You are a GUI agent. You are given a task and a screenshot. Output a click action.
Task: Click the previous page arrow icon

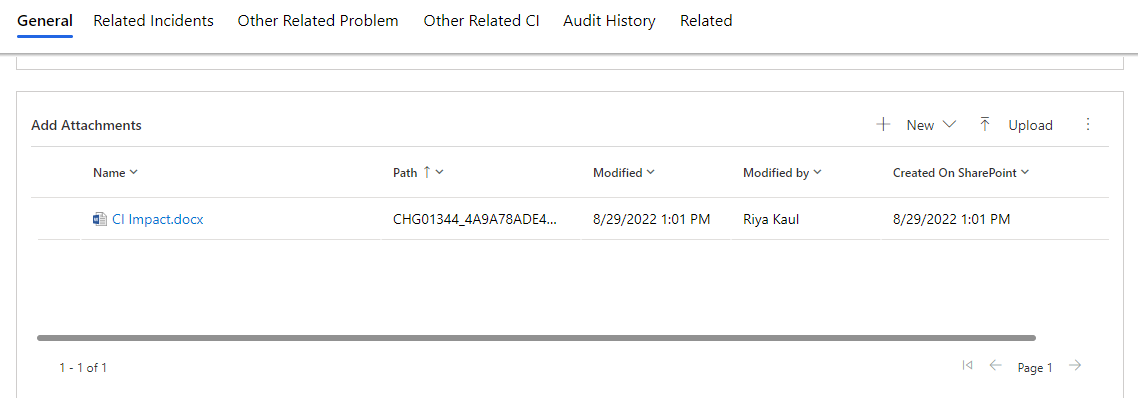click(x=996, y=365)
